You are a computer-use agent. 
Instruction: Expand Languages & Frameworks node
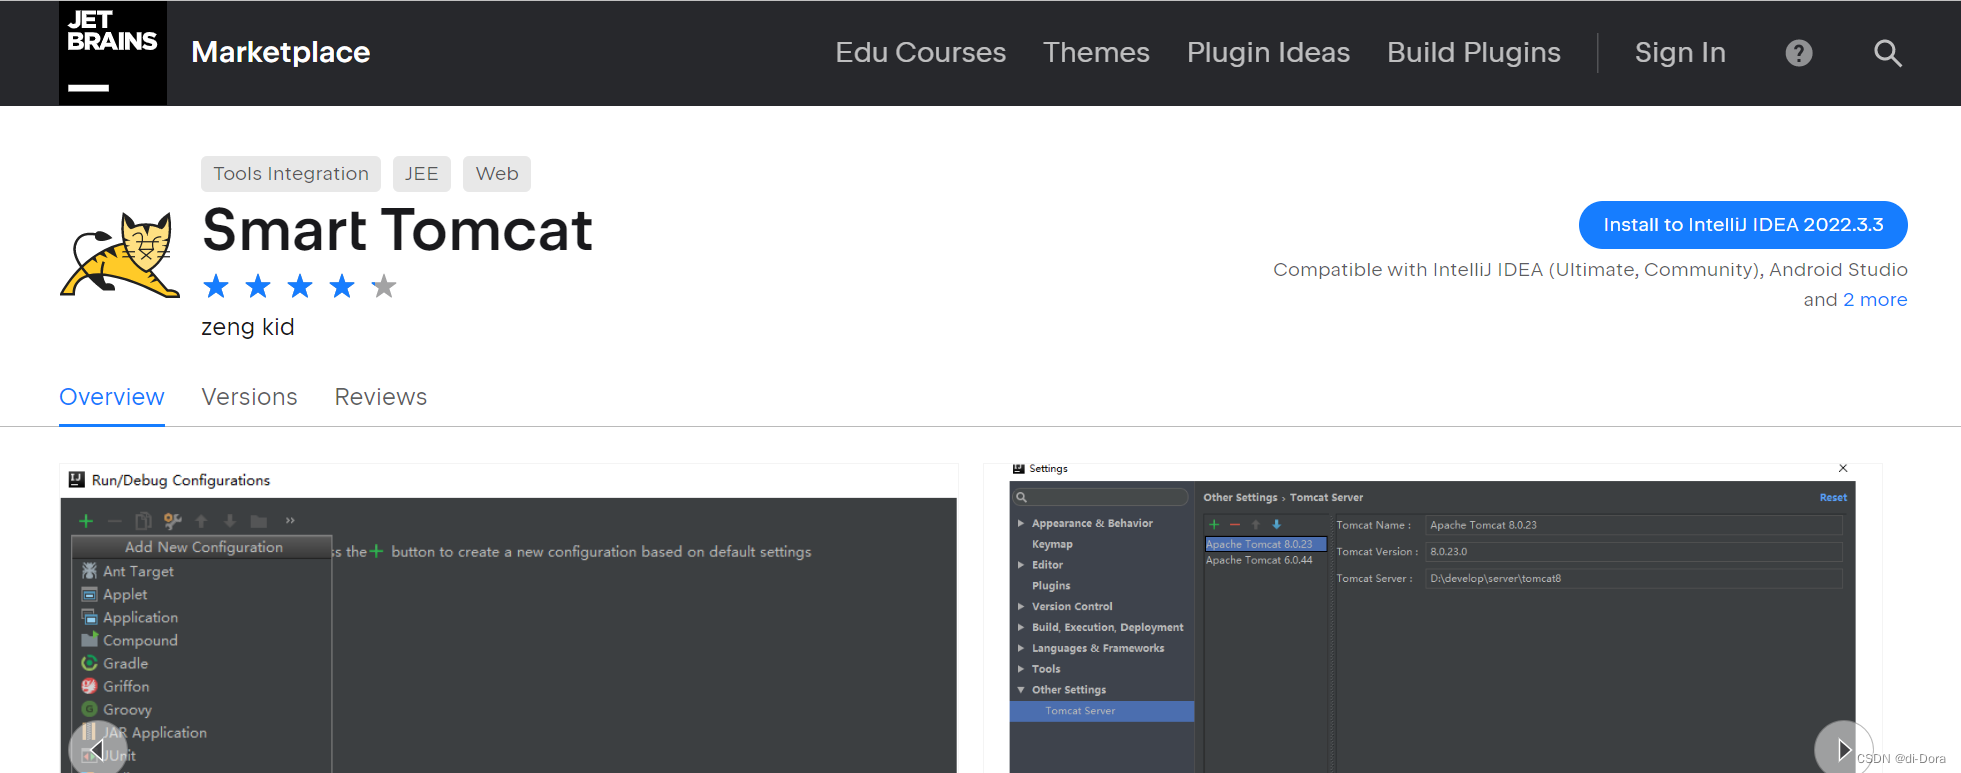(1021, 649)
